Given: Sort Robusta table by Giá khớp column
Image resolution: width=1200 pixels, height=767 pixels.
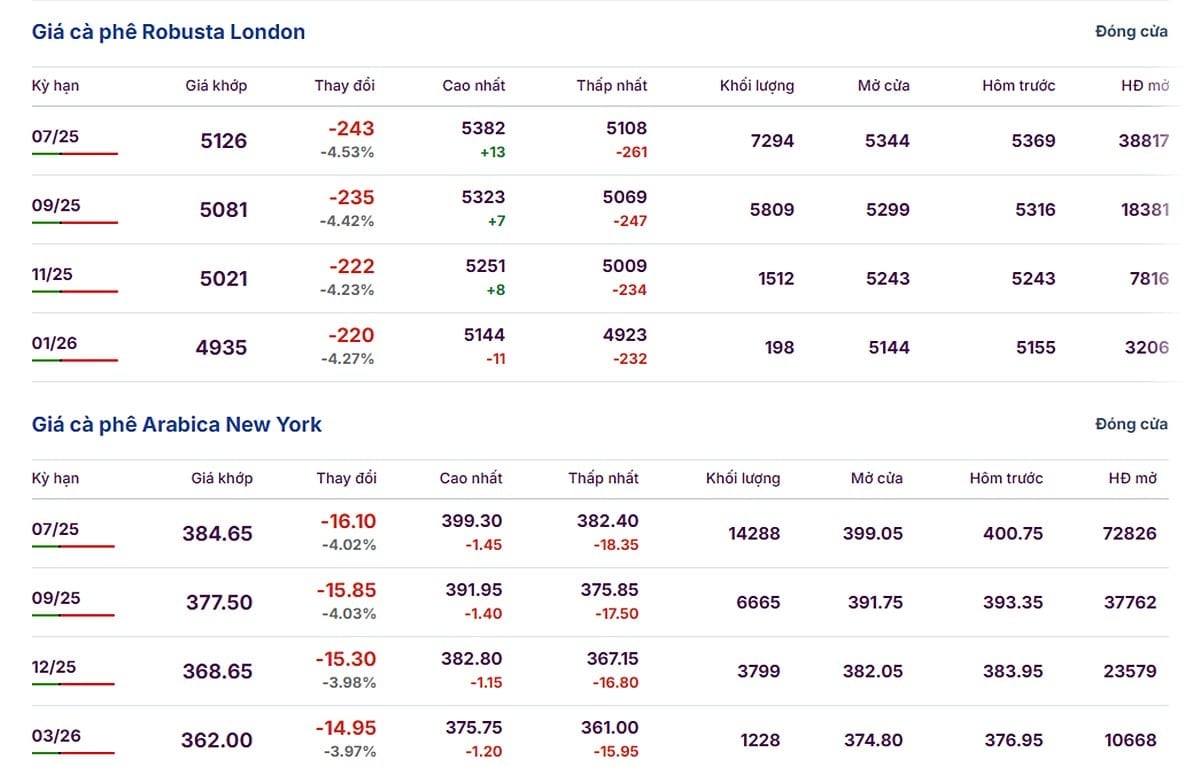Looking at the screenshot, I should (x=216, y=86).
